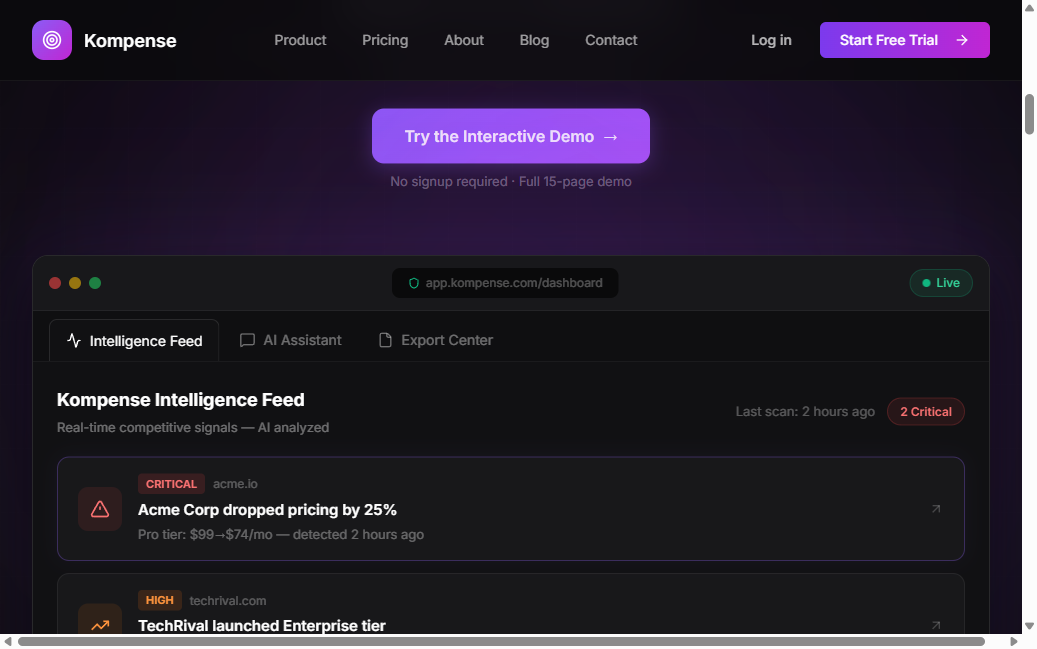
Task: Open Acme Corp alert via its arrow icon
Action: coord(936,509)
